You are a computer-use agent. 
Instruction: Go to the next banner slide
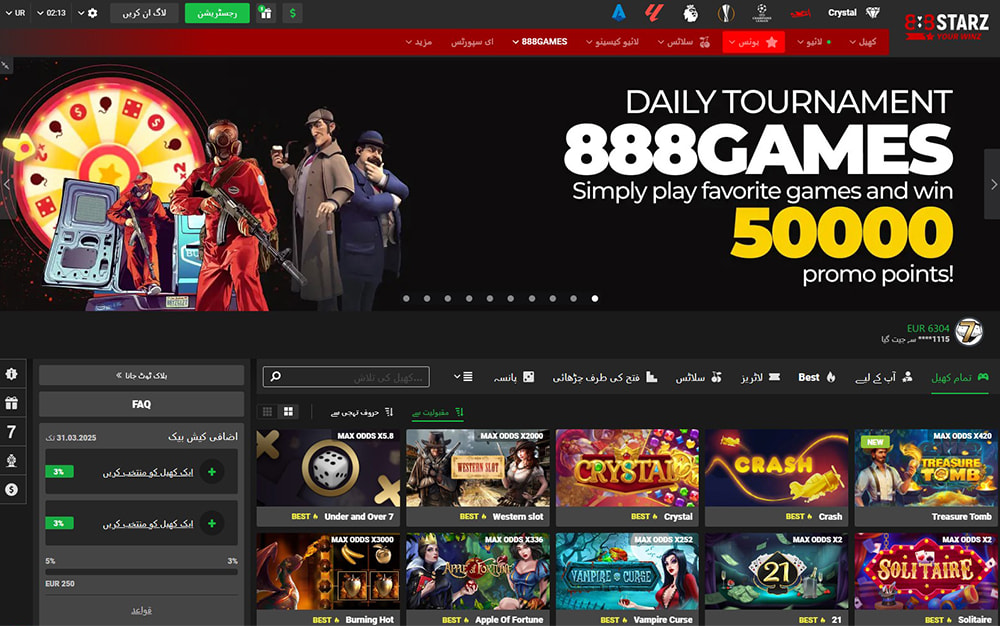click(x=993, y=184)
